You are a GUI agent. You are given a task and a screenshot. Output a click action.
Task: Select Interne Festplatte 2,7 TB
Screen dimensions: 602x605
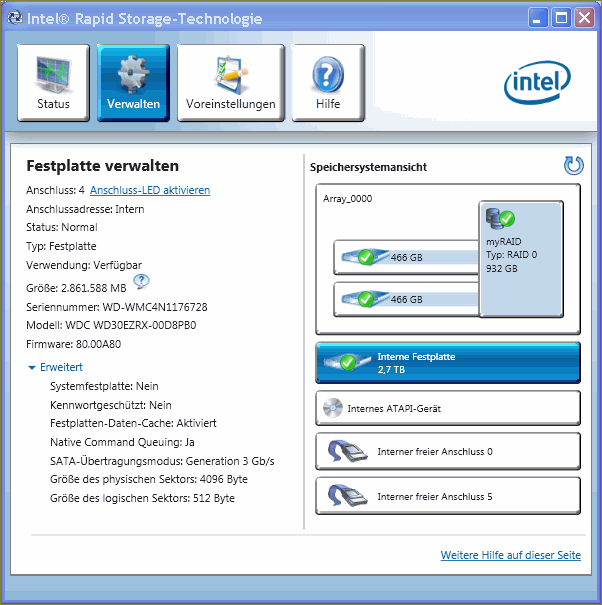(x=448, y=363)
